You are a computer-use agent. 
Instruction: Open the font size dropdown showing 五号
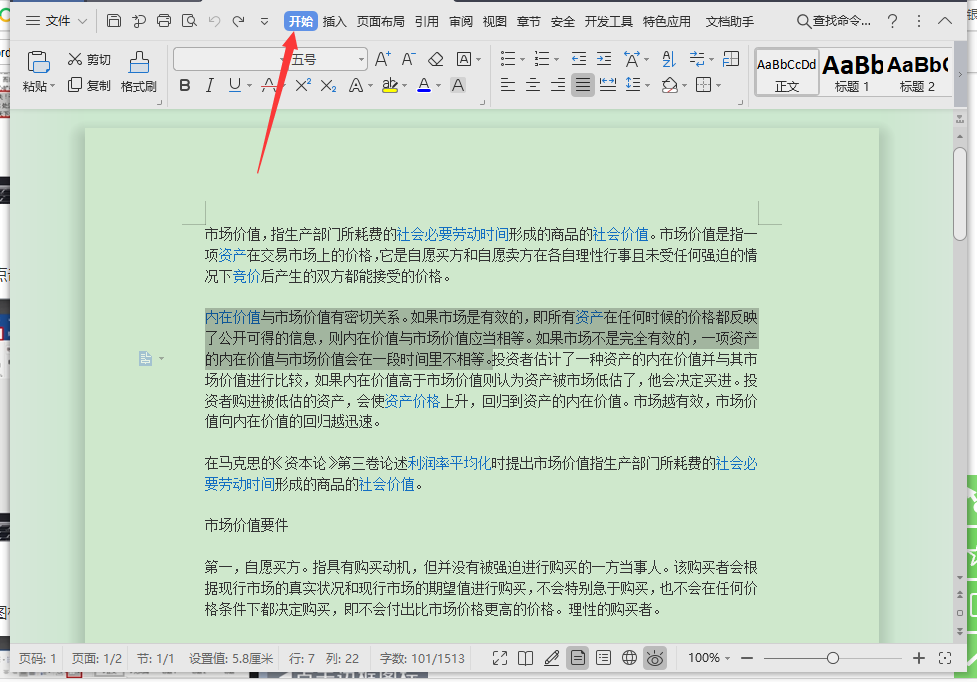pyautogui.click(x=361, y=60)
